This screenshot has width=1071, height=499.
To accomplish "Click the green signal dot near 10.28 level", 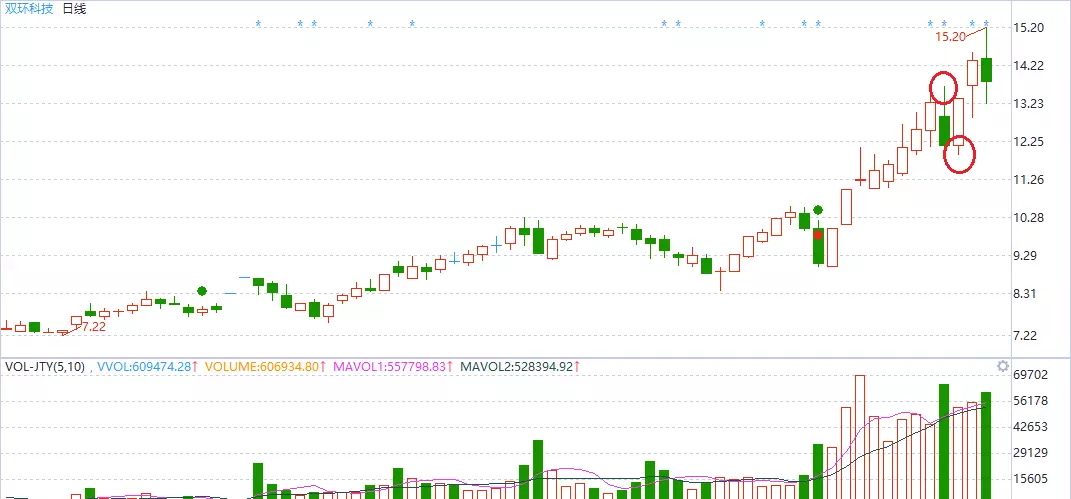I will pos(818,210).
